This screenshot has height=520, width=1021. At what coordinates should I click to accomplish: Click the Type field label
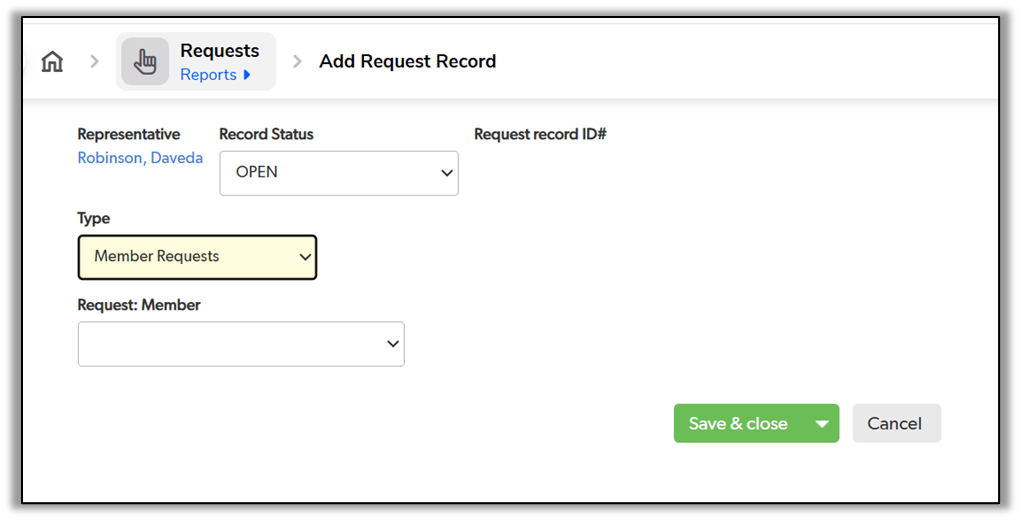coord(94,218)
